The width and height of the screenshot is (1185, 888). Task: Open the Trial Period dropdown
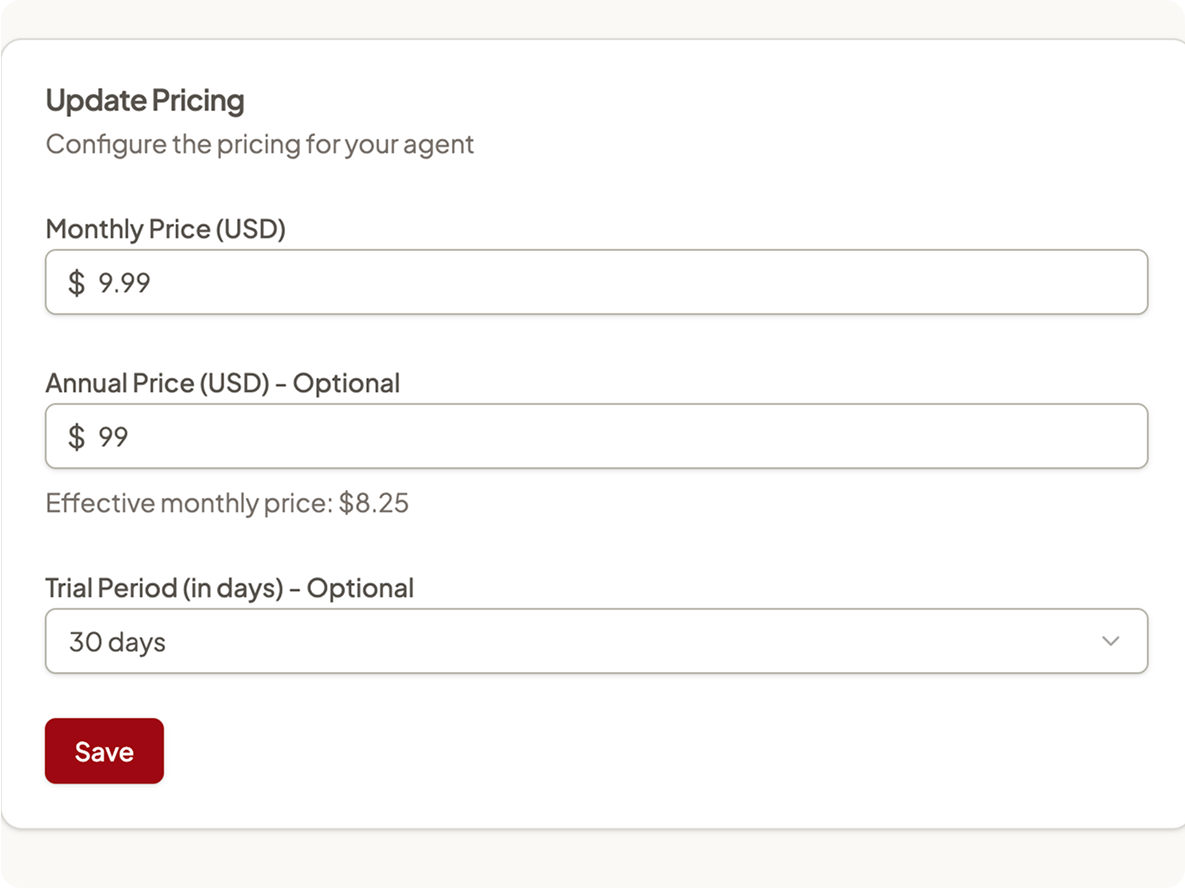pos(596,641)
